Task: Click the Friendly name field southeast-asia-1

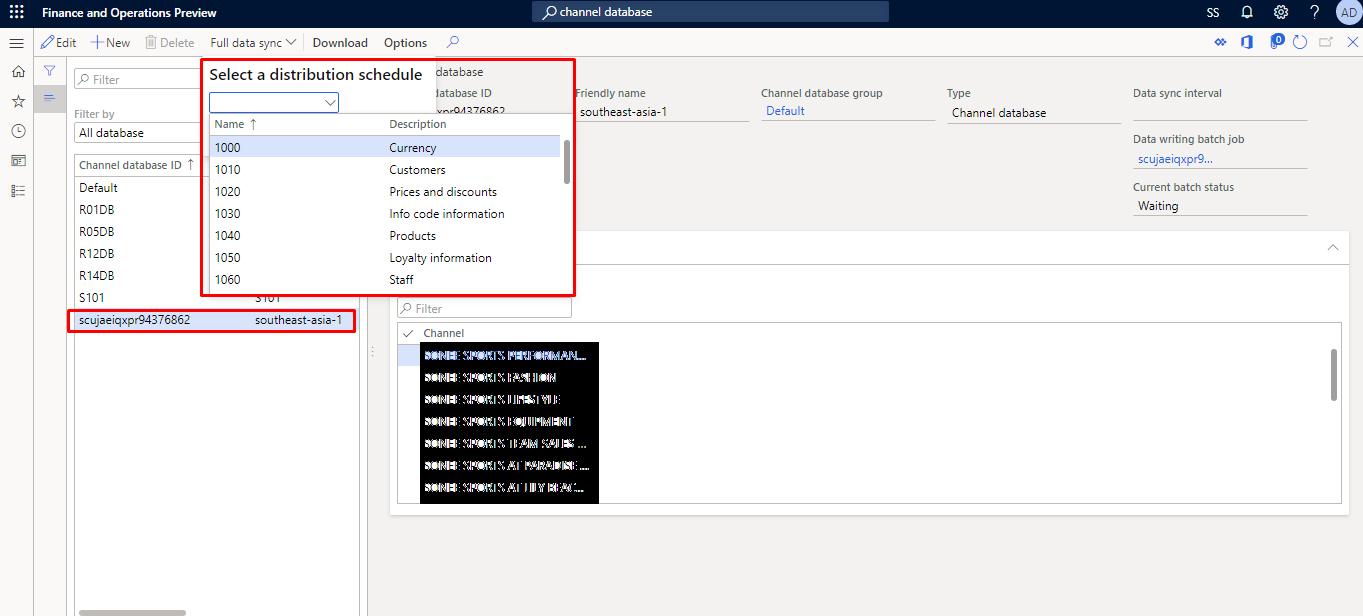Action: point(662,112)
